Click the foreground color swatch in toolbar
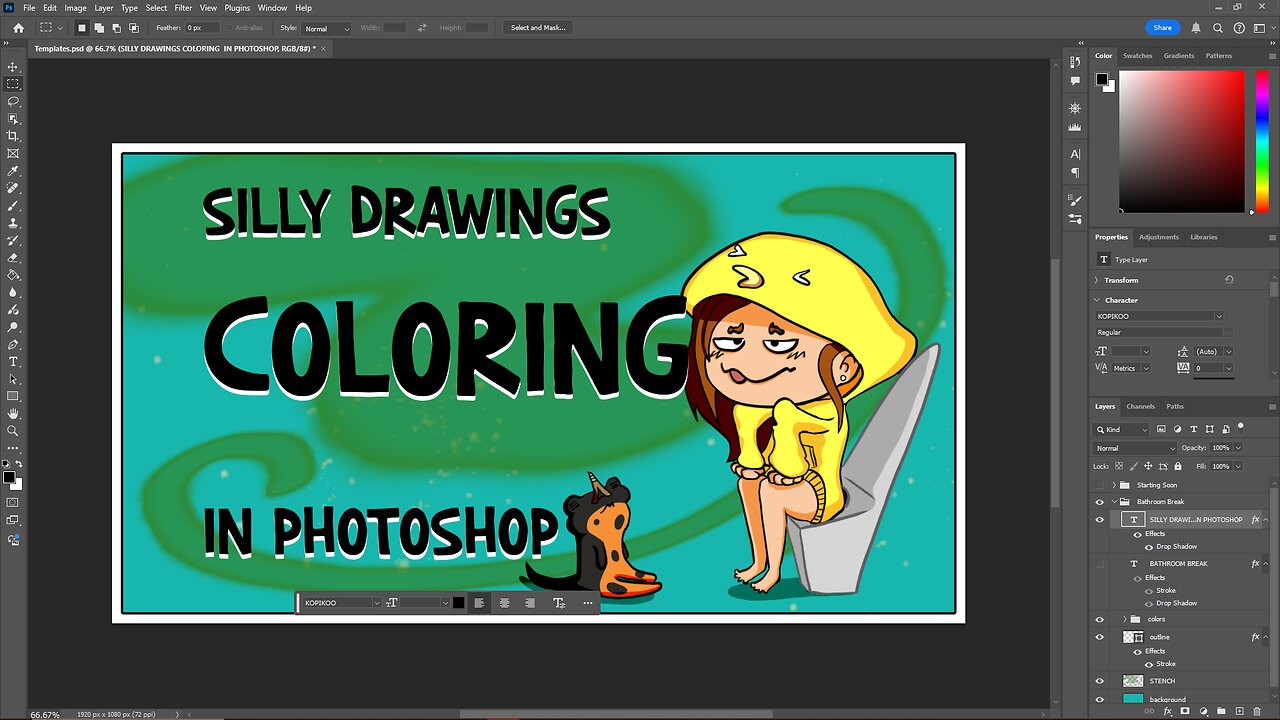This screenshot has height=720, width=1280. pos(9,478)
